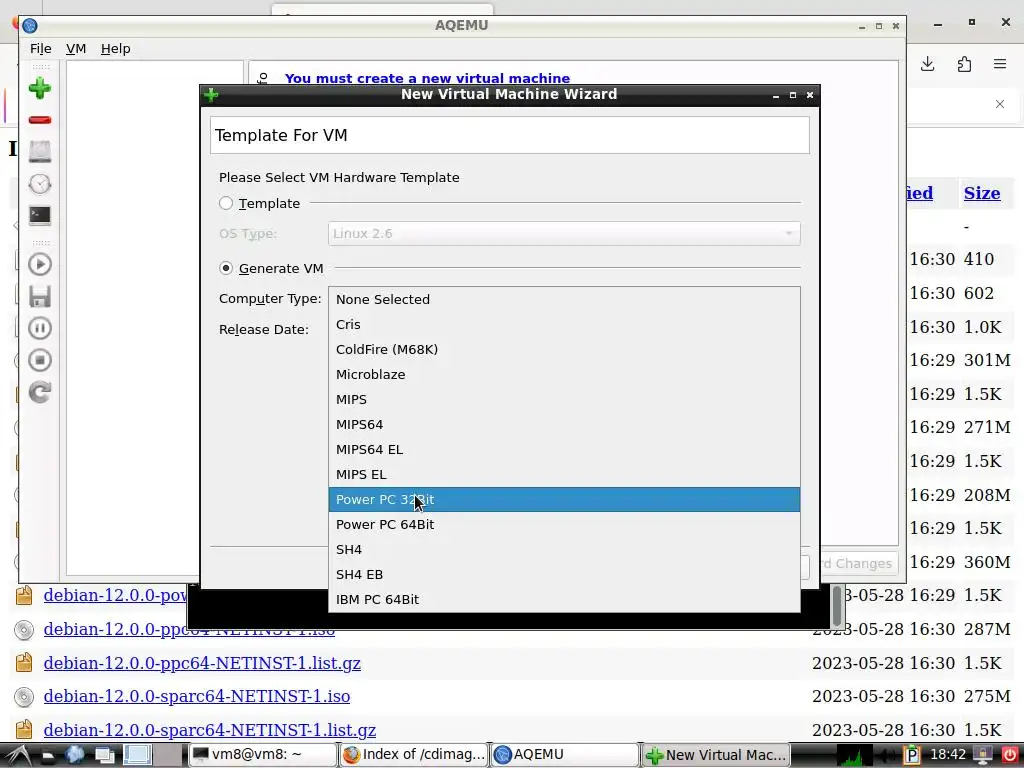
Task: Switch to vm8@vm8 terminal taskbar item
Action: tap(263, 755)
